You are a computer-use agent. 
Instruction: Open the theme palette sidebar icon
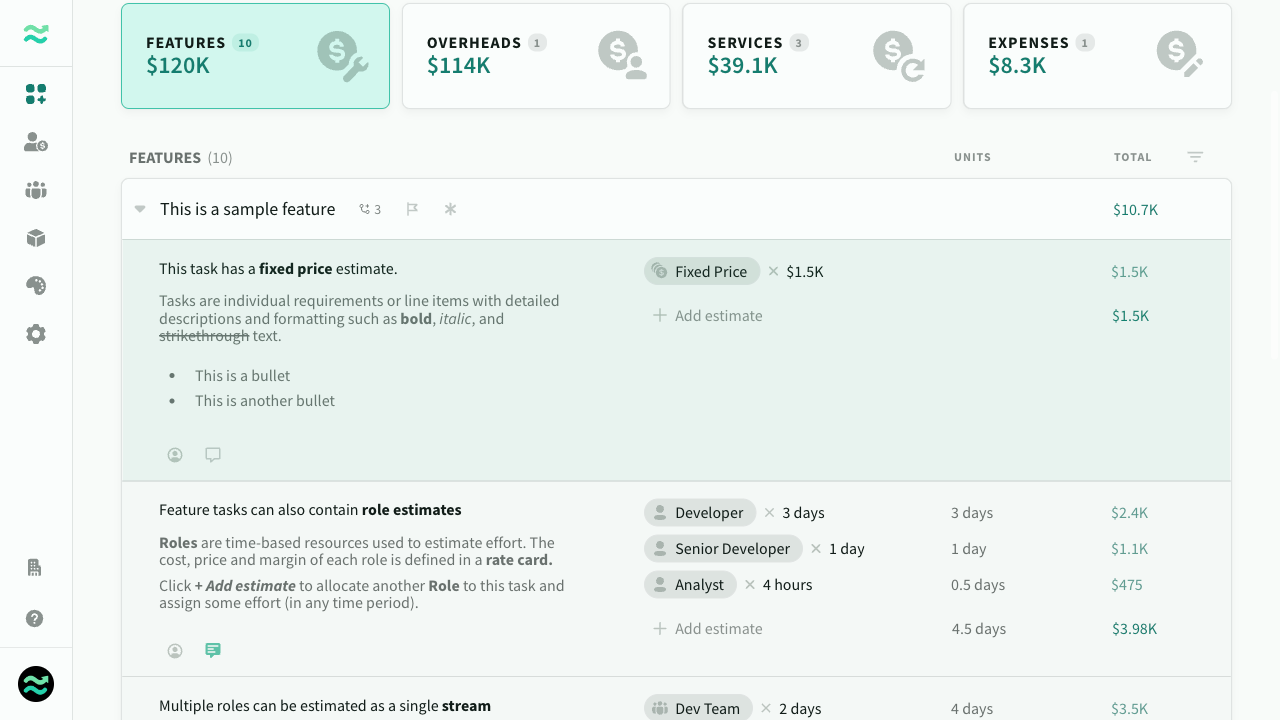pos(36,286)
